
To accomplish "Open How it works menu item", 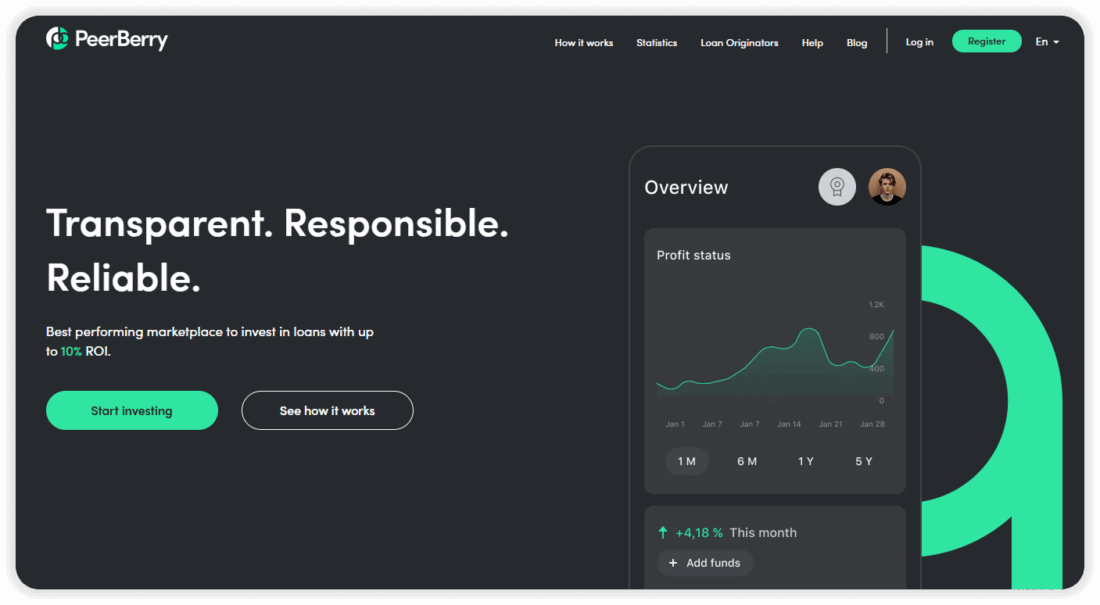I will [x=584, y=43].
